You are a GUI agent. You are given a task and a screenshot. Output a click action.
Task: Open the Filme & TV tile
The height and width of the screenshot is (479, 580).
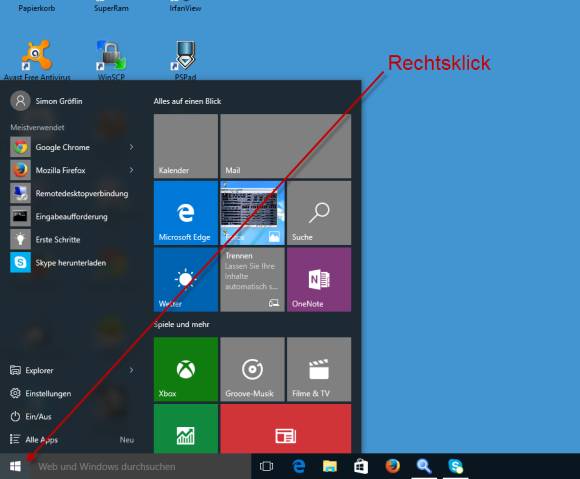pos(319,369)
